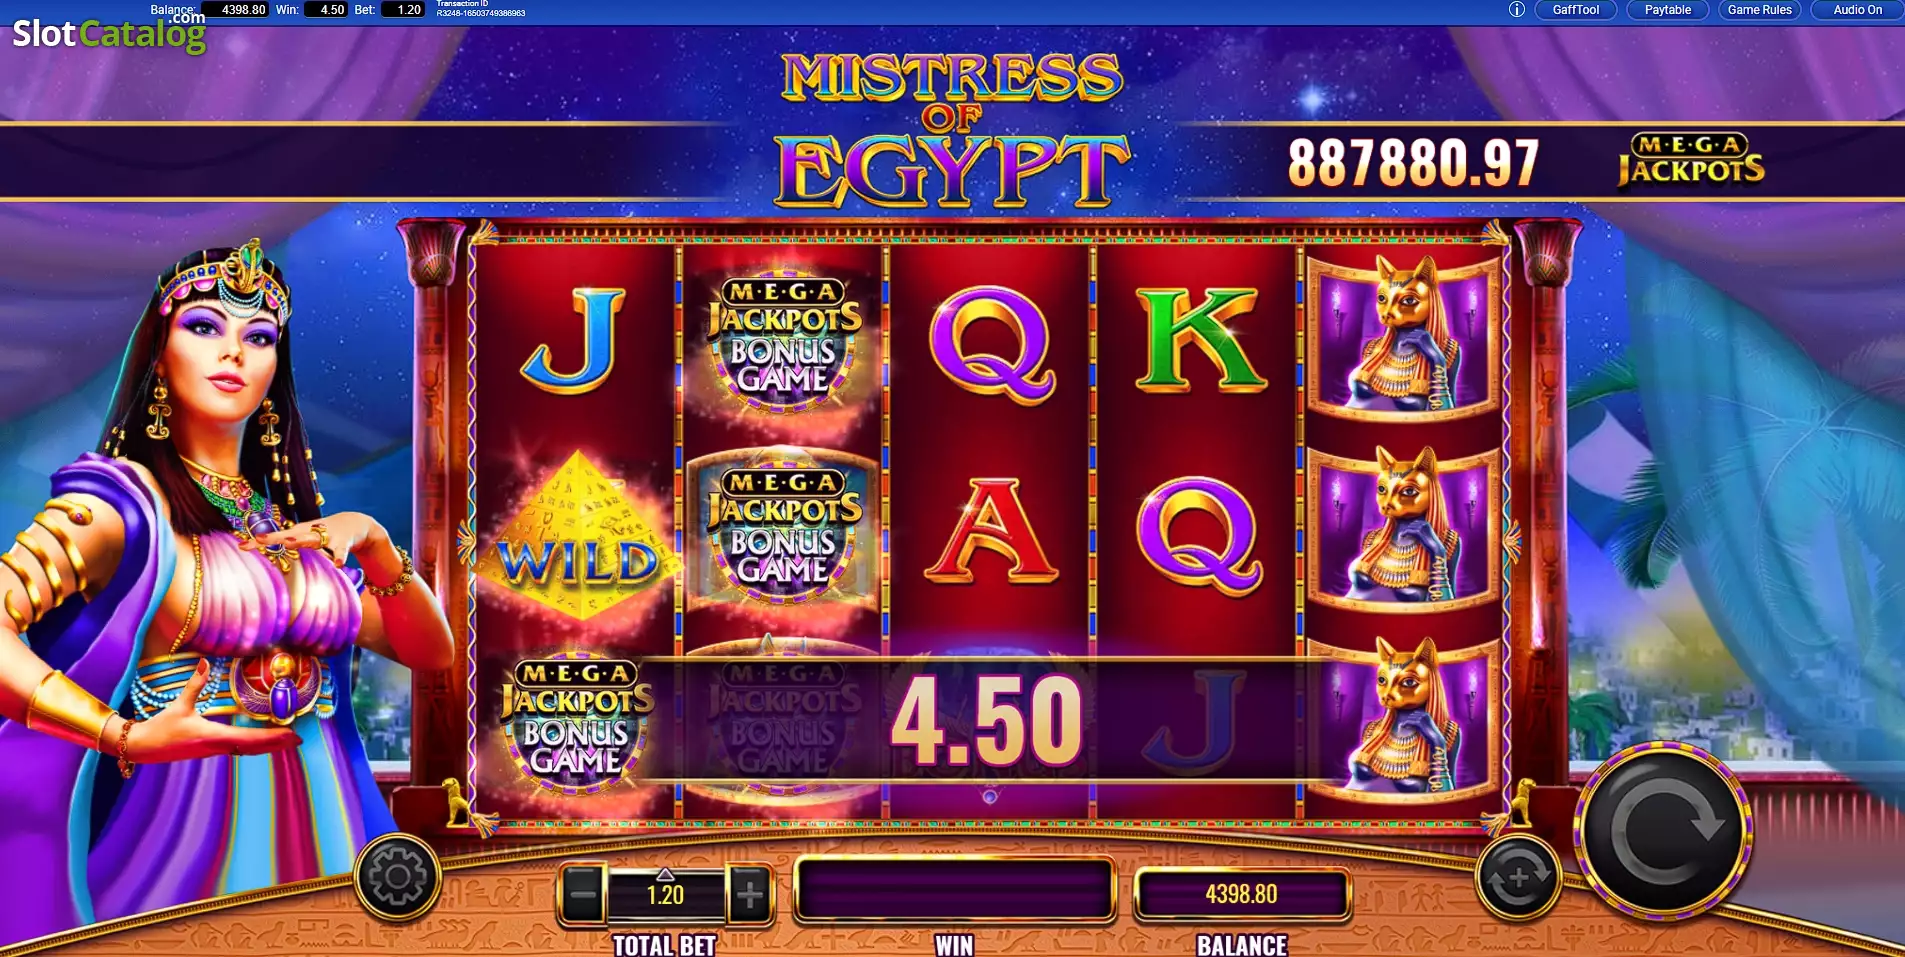1905x957 pixels.
Task: Open the Game Rules menu
Action: click(x=1759, y=10)
